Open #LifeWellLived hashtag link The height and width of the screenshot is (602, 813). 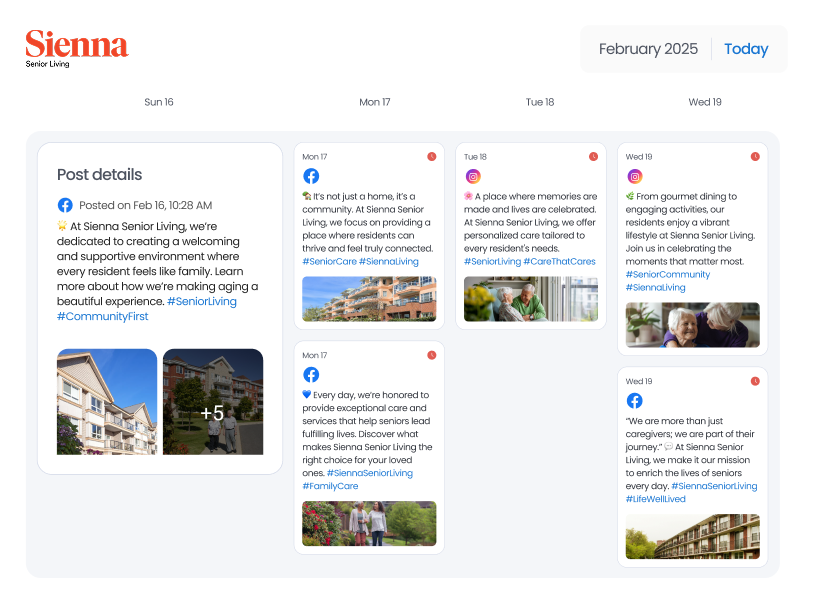[655, 499]
